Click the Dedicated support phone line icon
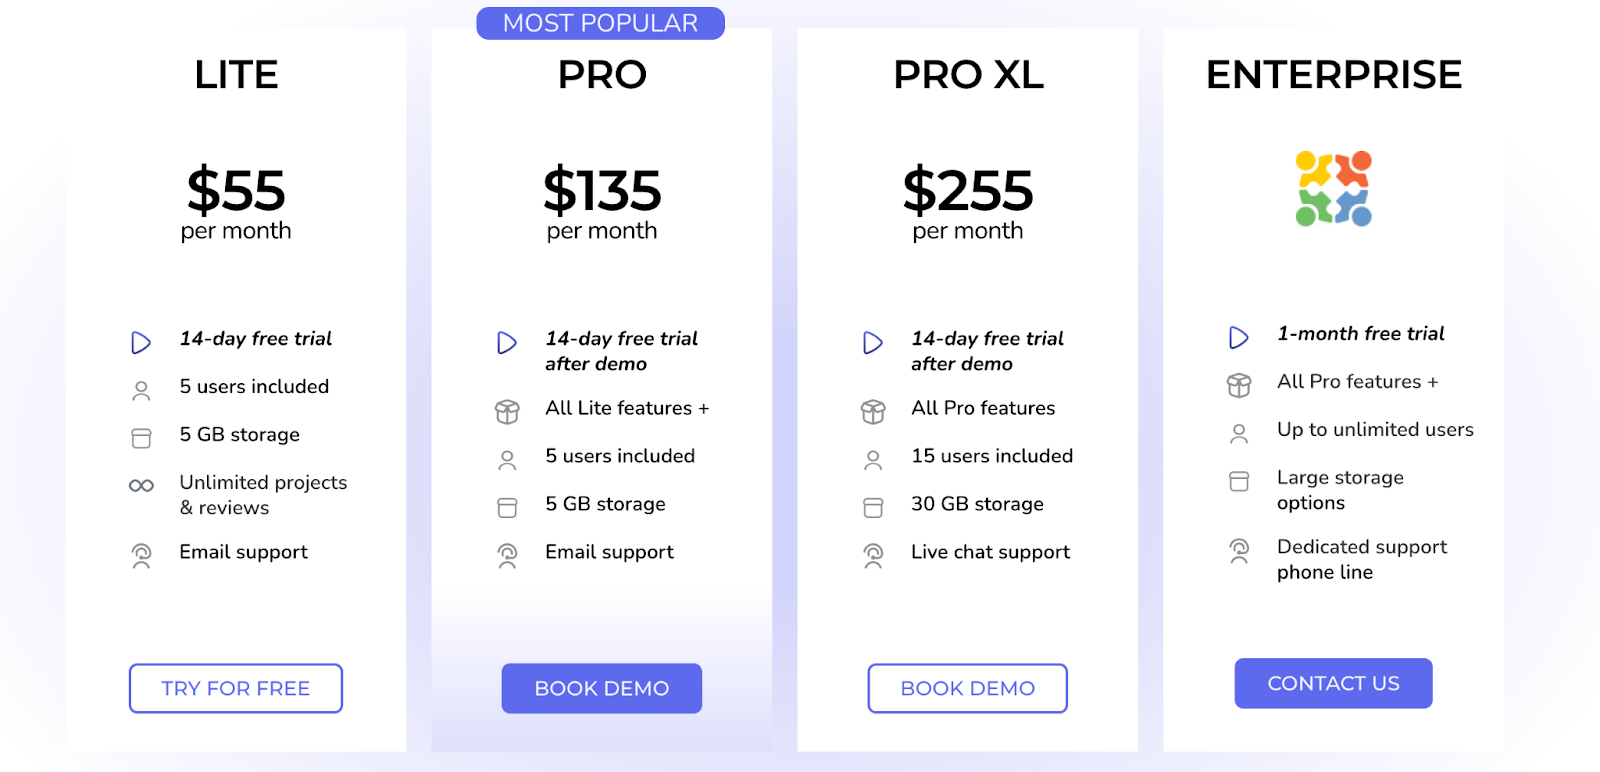Image resolution: width=1600 pixels, height=772 pixels. pyautogui.click(x=1240, y=551)
